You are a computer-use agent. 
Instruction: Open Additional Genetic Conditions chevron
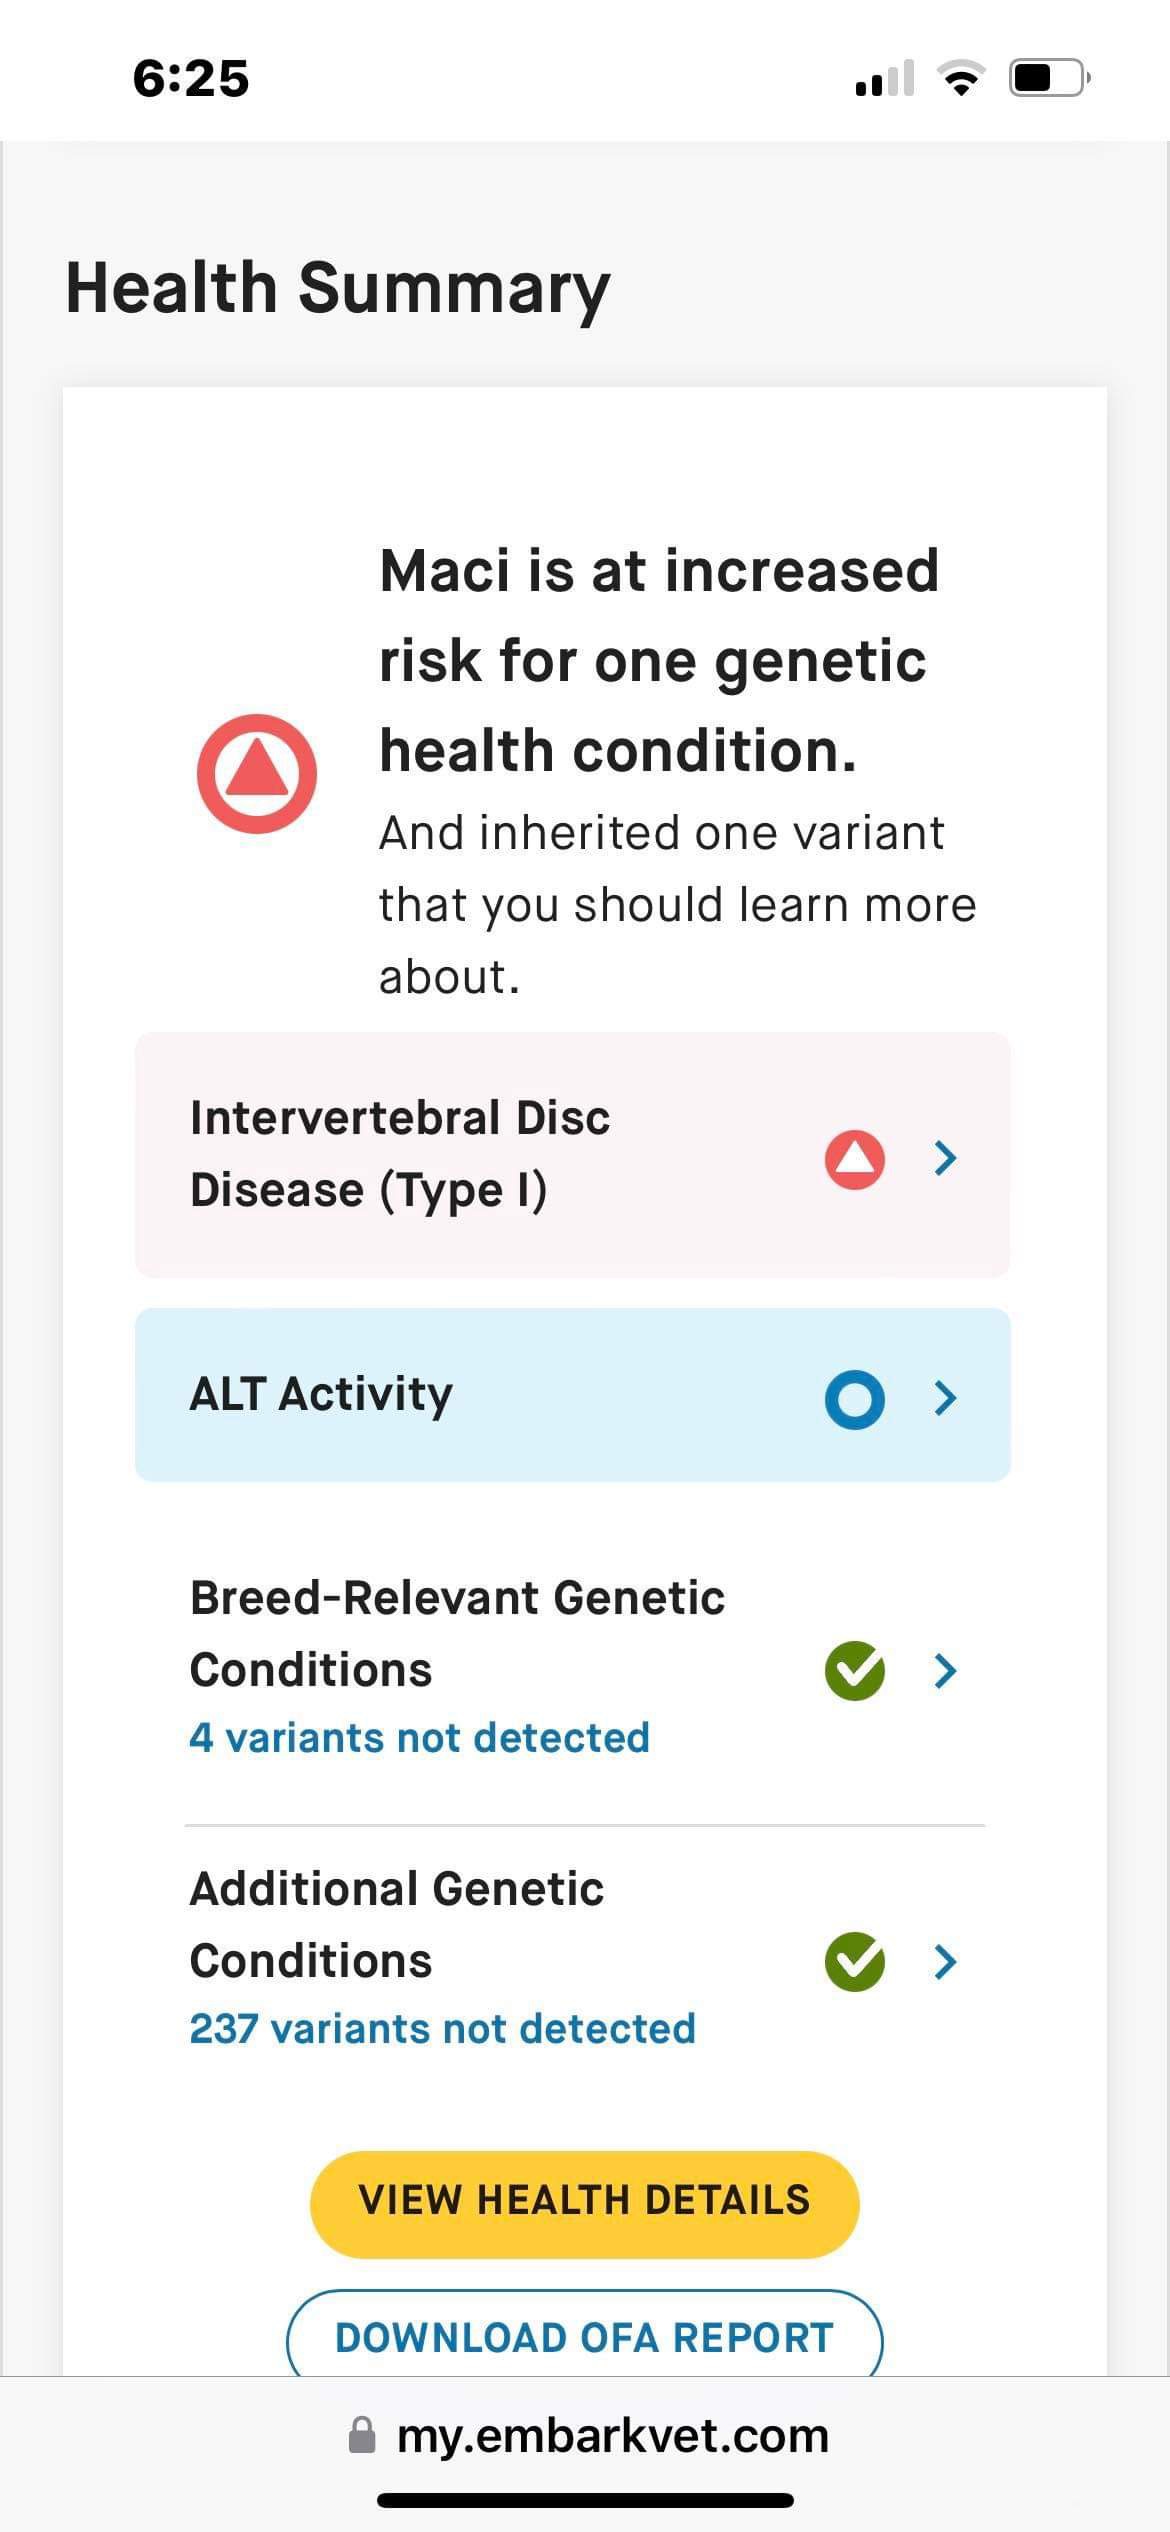point(945,1961)
